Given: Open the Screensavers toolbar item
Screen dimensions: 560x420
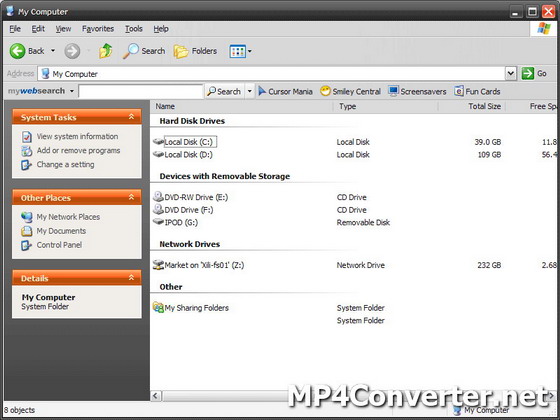Looking at the screenshot, I should click(x=417, y=91).
